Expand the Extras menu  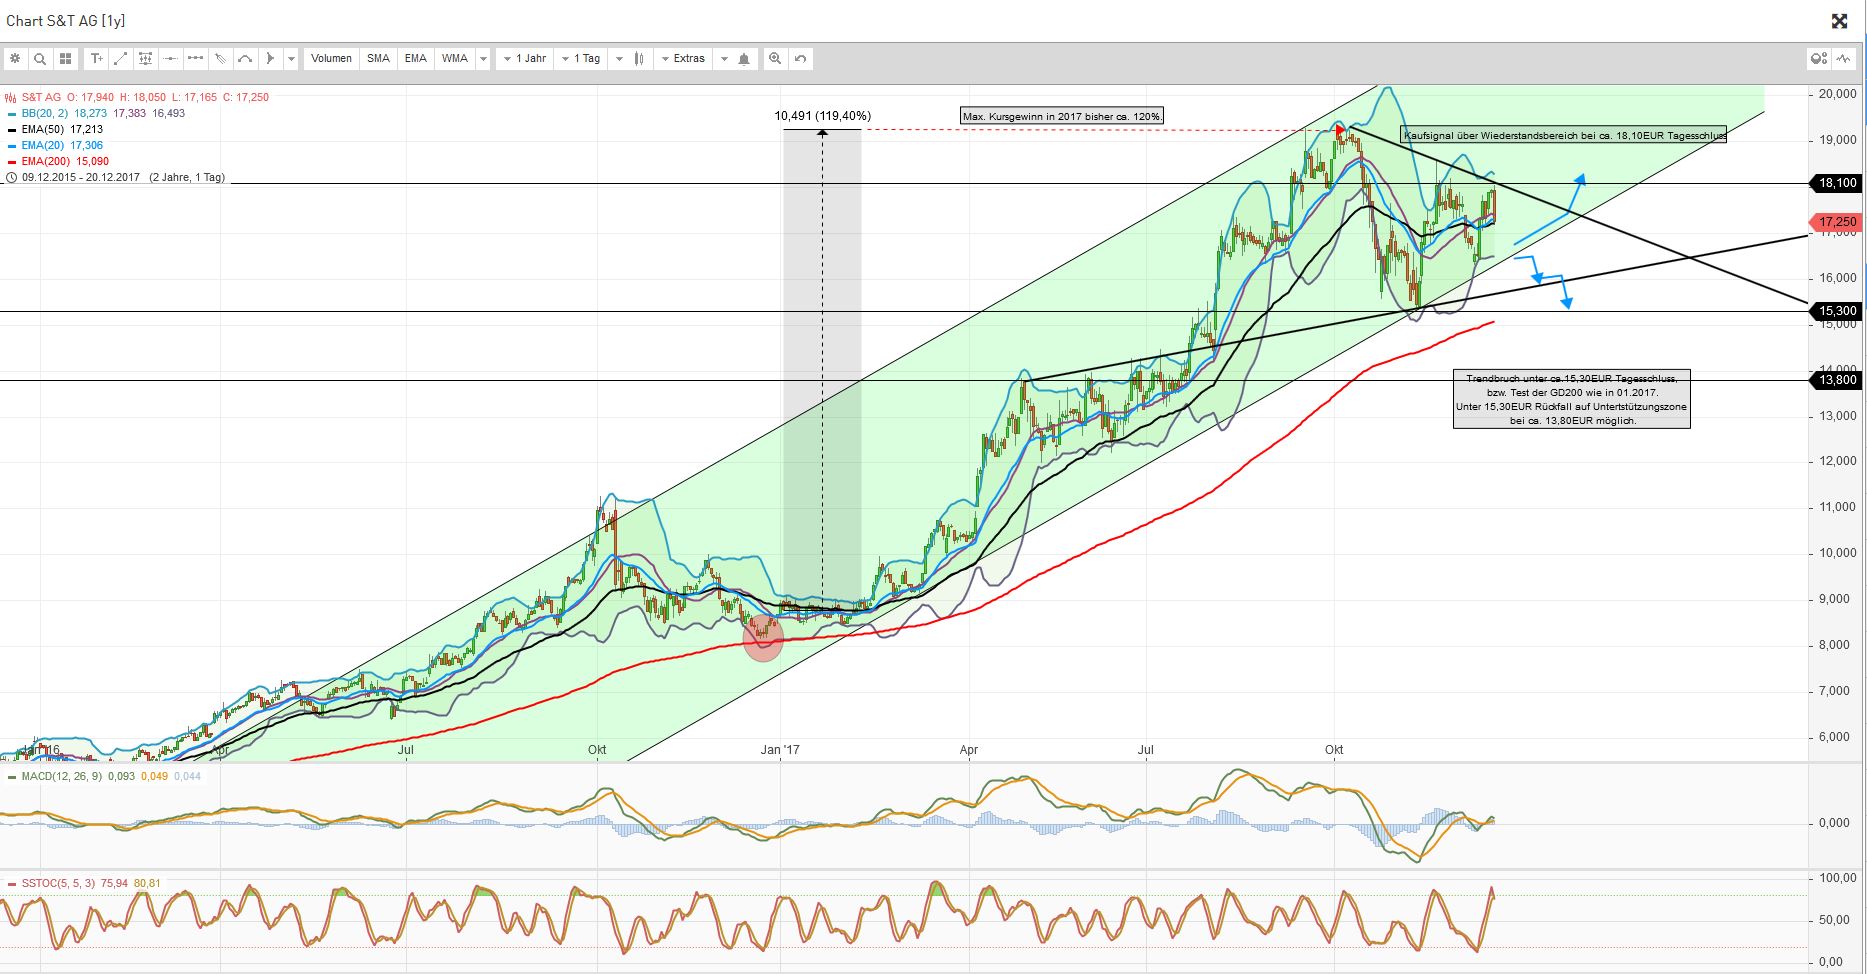[x=687, y=58]
